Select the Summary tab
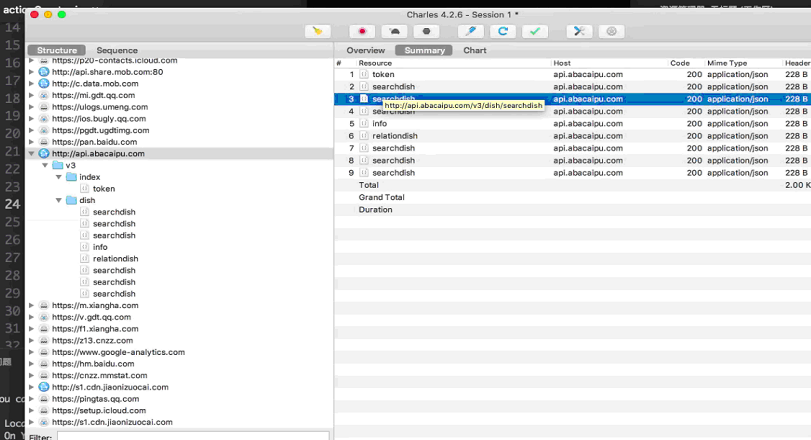Screen dimensions: 811x440 tap(424, 50)
